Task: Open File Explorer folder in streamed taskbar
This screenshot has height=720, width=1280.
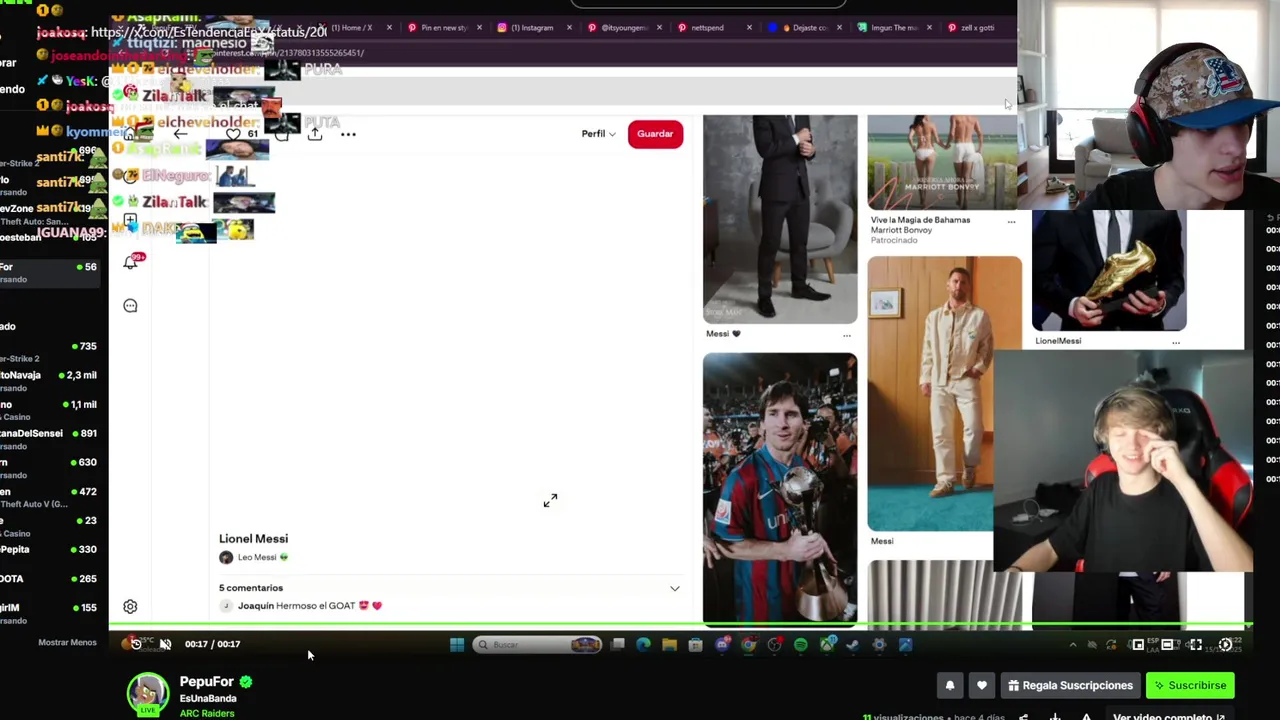Action: (x=669, y=645)
